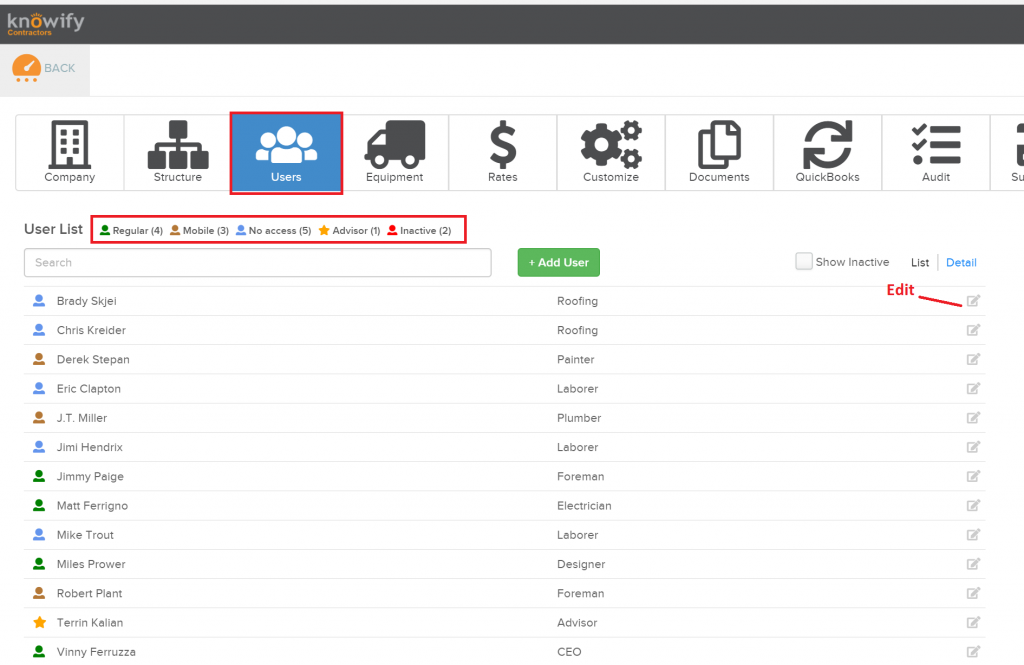
Task: Open the Company settings section
Action: tap(69, 152)
